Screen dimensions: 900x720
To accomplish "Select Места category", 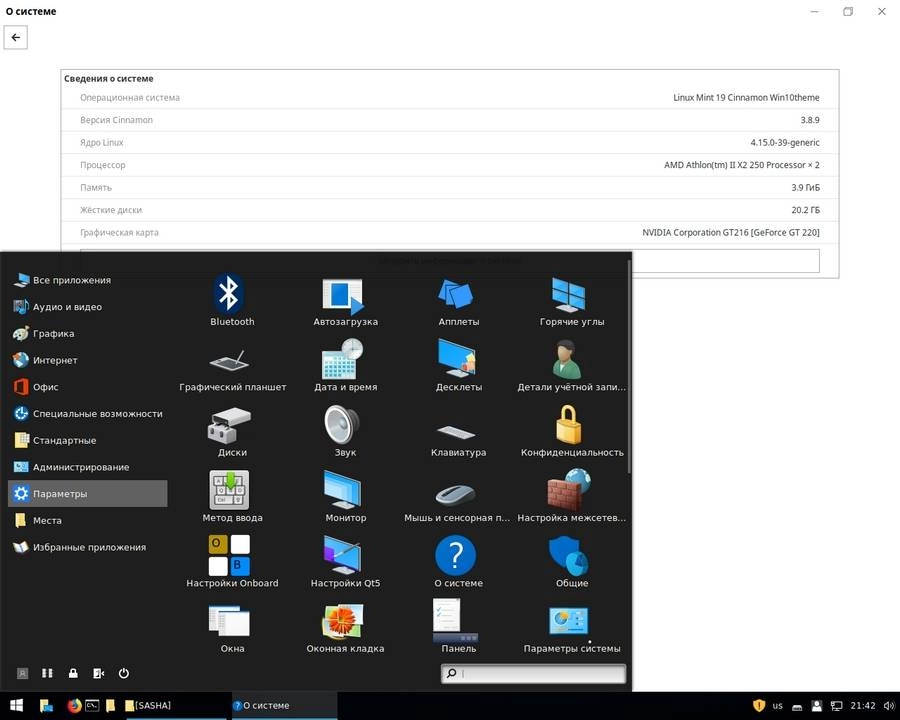I will click(88, 520).
